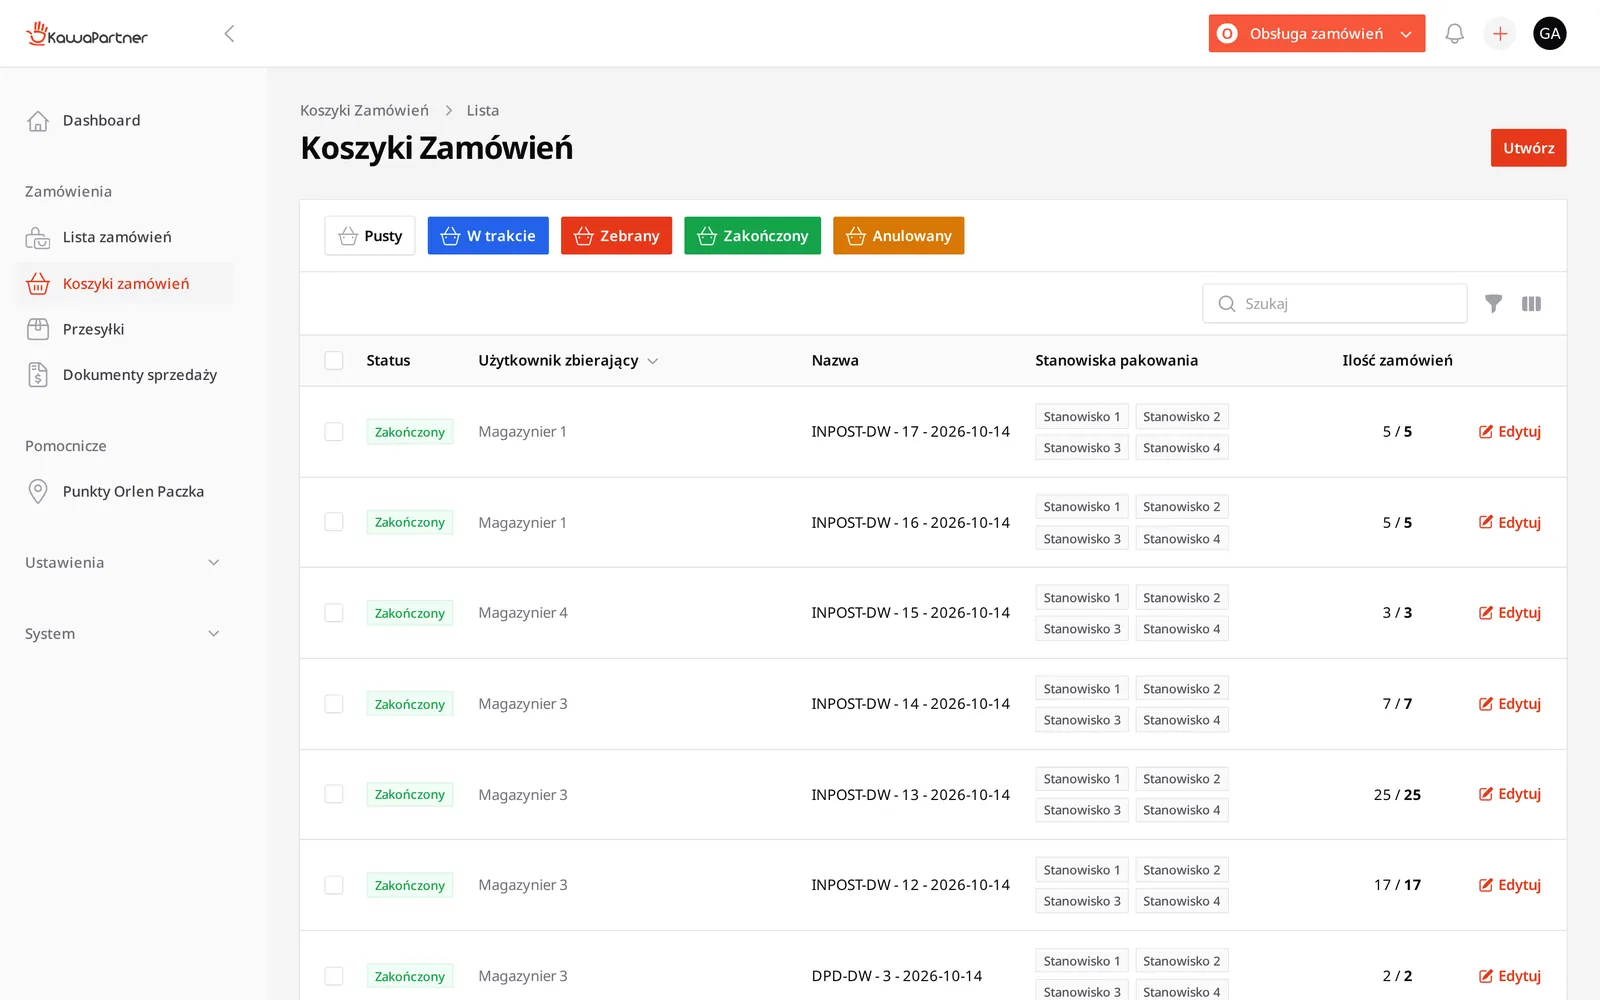Filter by Pusty status tab
Screen dimensions: 1600x1000
click(370, 236)
